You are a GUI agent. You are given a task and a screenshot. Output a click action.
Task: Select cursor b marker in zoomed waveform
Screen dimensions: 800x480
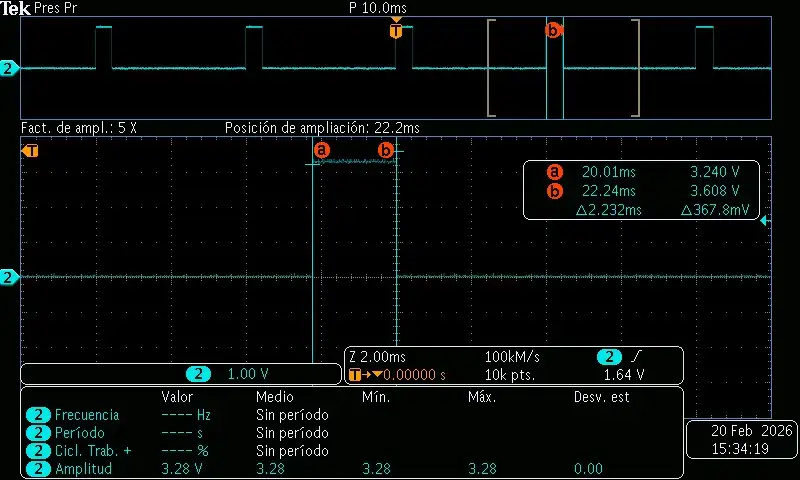click(x=386, y=150)
